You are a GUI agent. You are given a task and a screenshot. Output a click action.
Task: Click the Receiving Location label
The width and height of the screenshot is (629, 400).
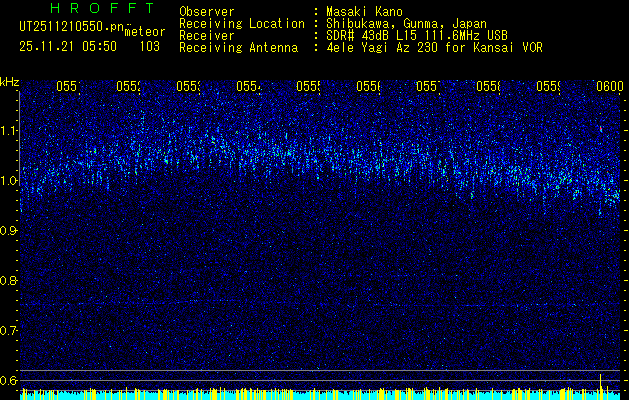pyautogui.click(x=242, y=24)
